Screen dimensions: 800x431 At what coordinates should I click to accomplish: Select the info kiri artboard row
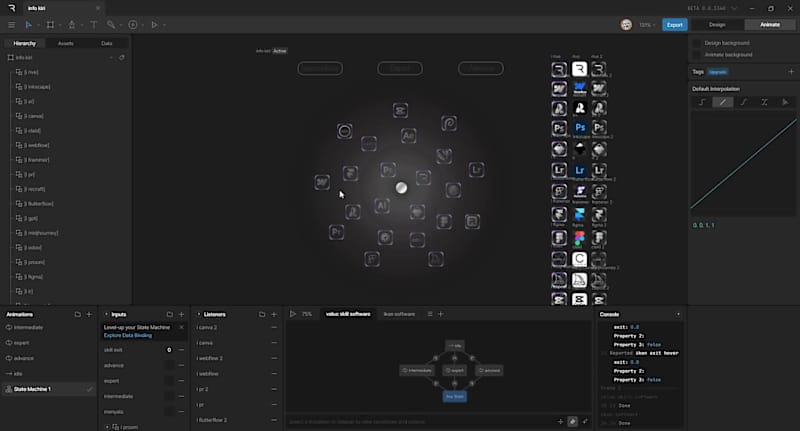[x=66, y=58]
